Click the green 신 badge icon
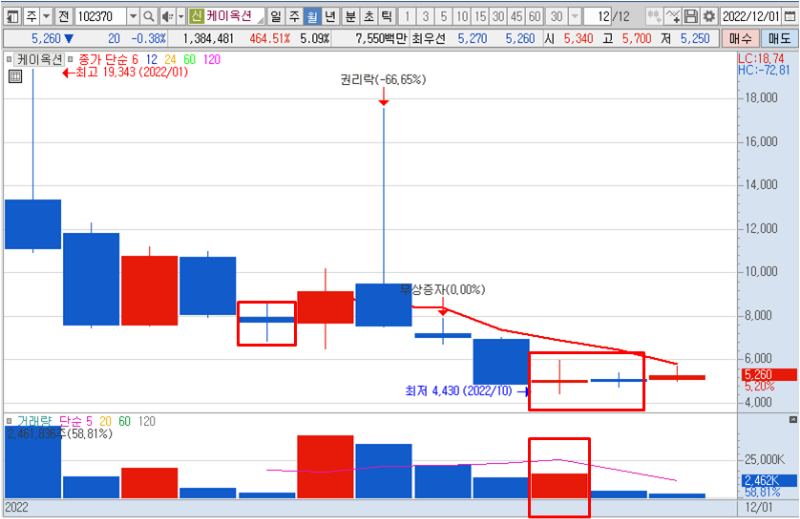This screenshot has height=519, width=800. point(196,16)
